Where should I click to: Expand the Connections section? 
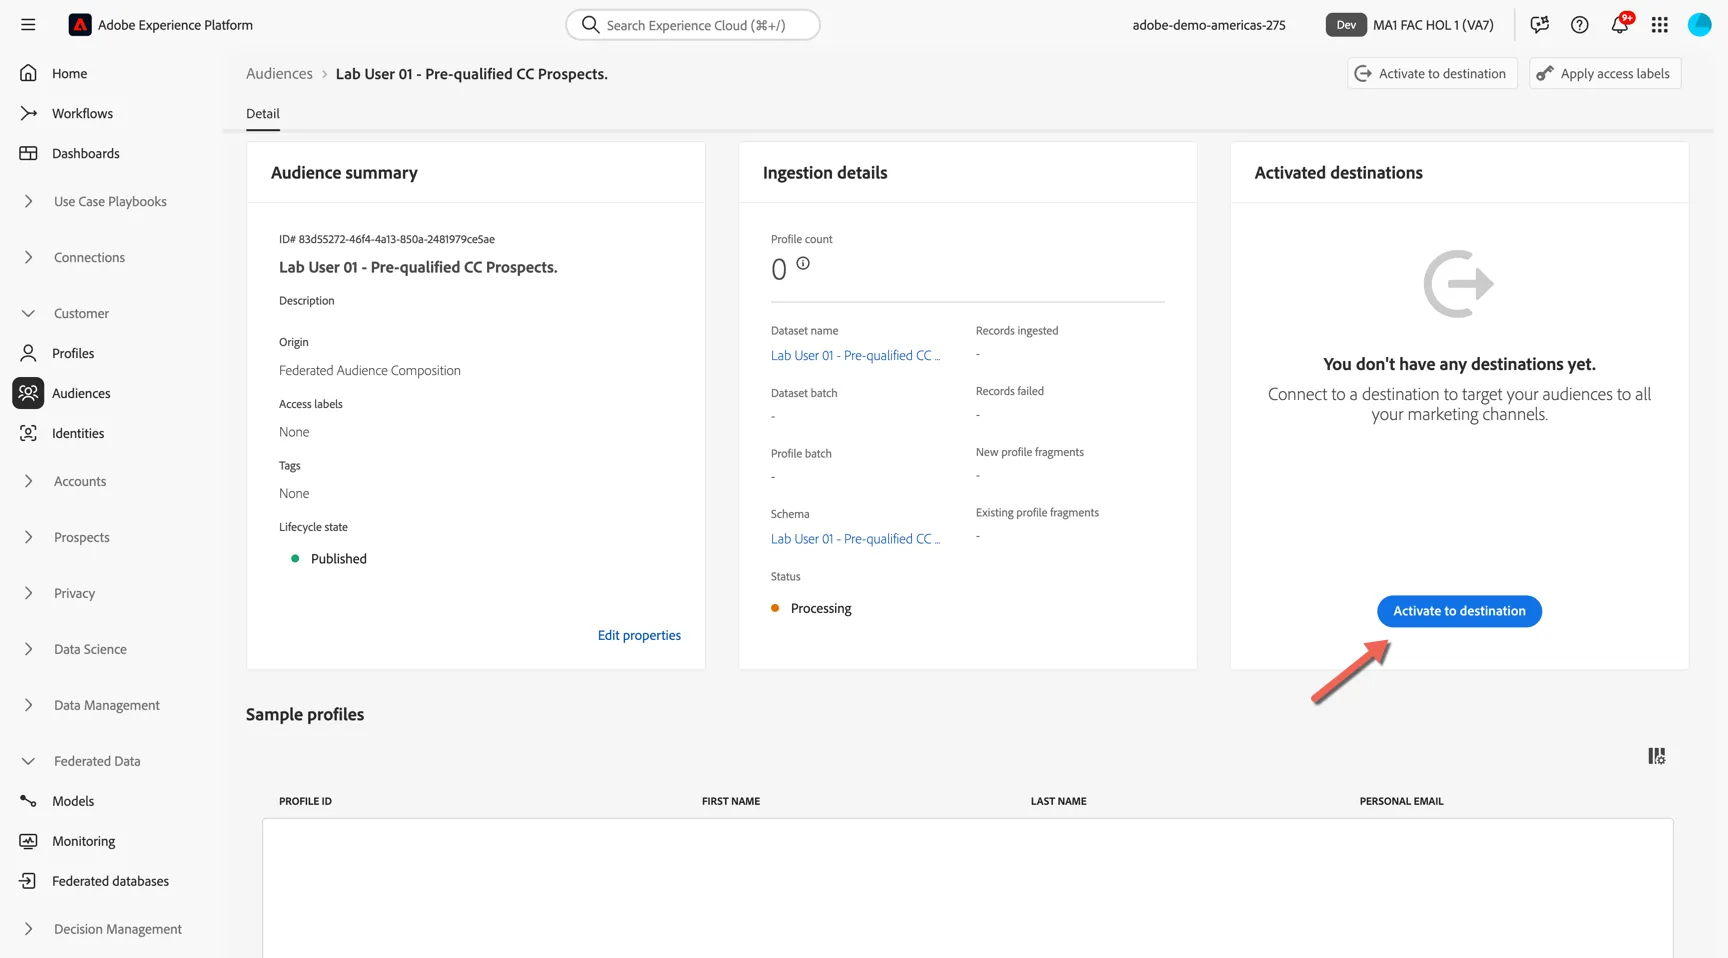pos(28,257)
